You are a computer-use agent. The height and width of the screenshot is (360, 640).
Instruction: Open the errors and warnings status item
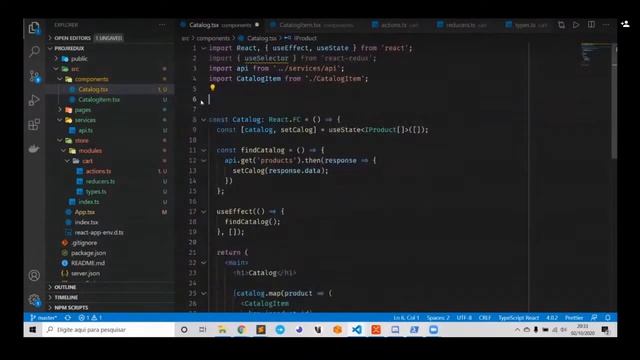[x=90, y=318]
